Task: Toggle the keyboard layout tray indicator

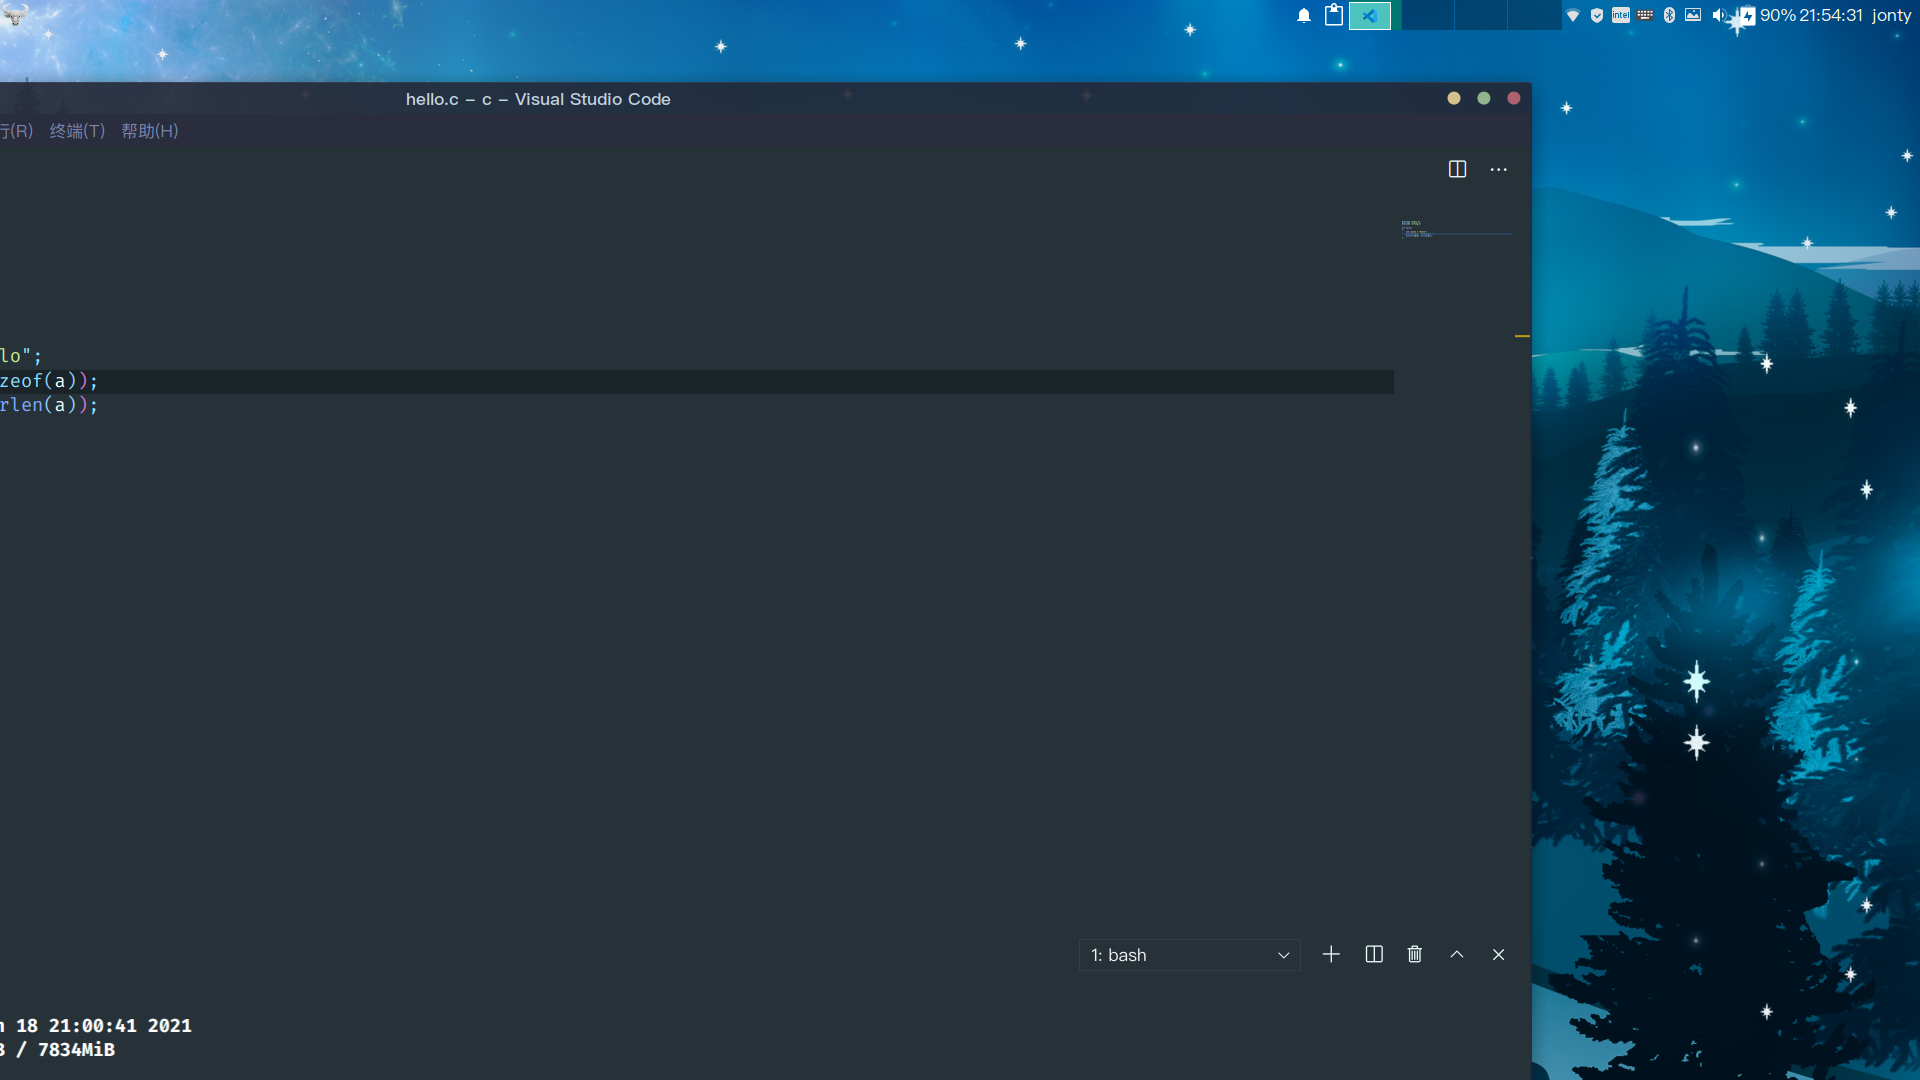Action: coord(1646,15)
